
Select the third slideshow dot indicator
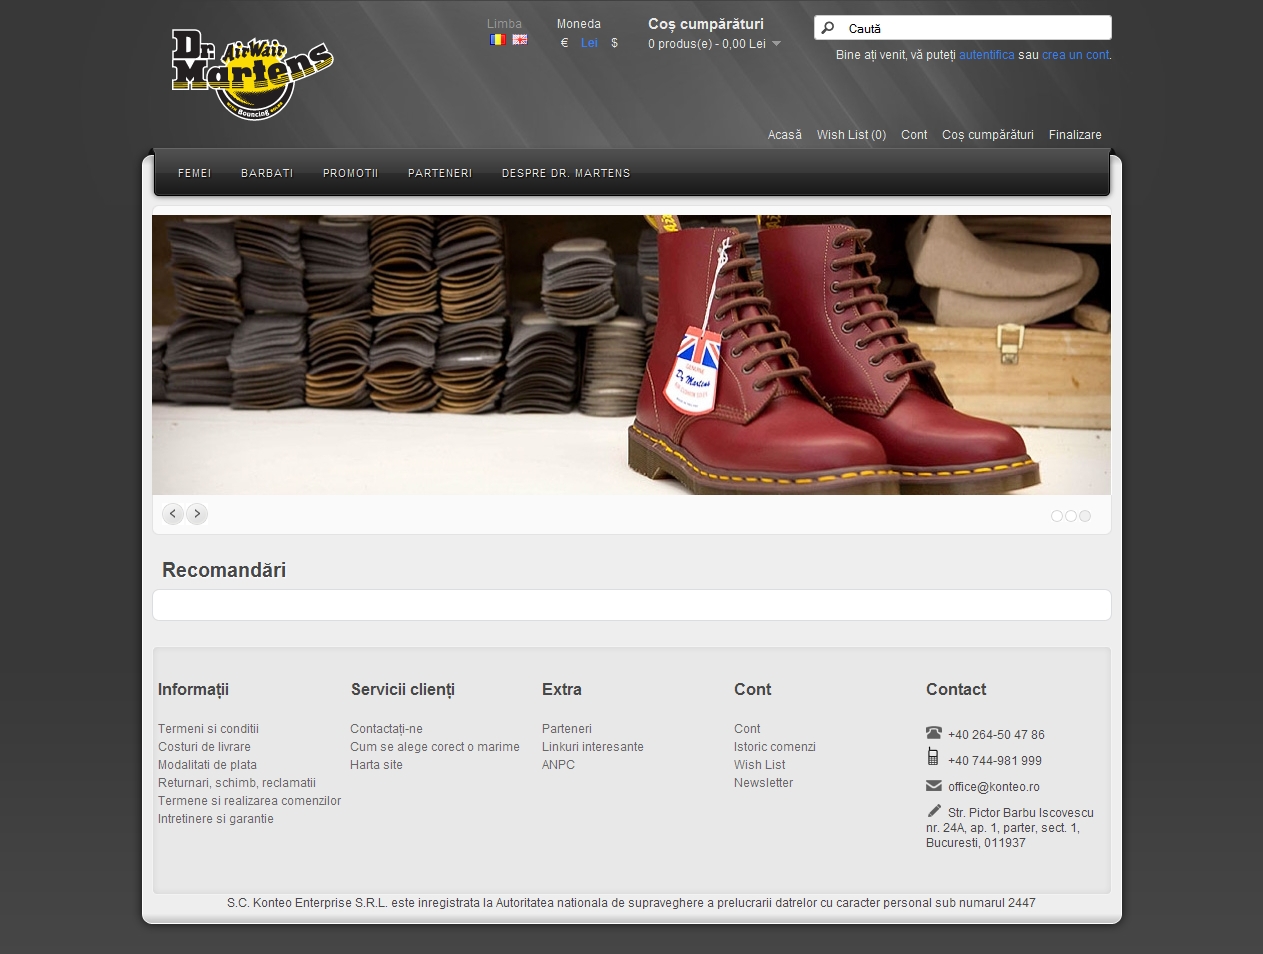pyautogui.click(x=1085, y=516)
